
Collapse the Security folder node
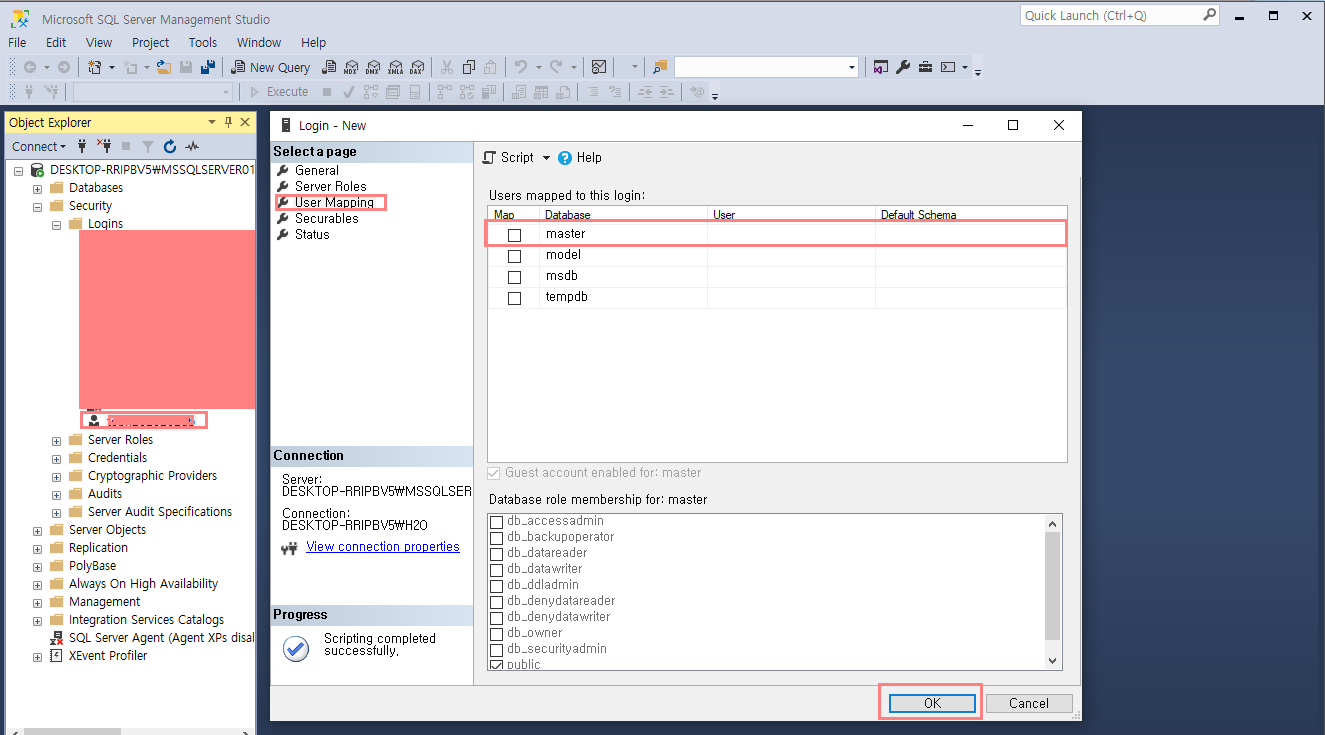(x=37, y=206)
